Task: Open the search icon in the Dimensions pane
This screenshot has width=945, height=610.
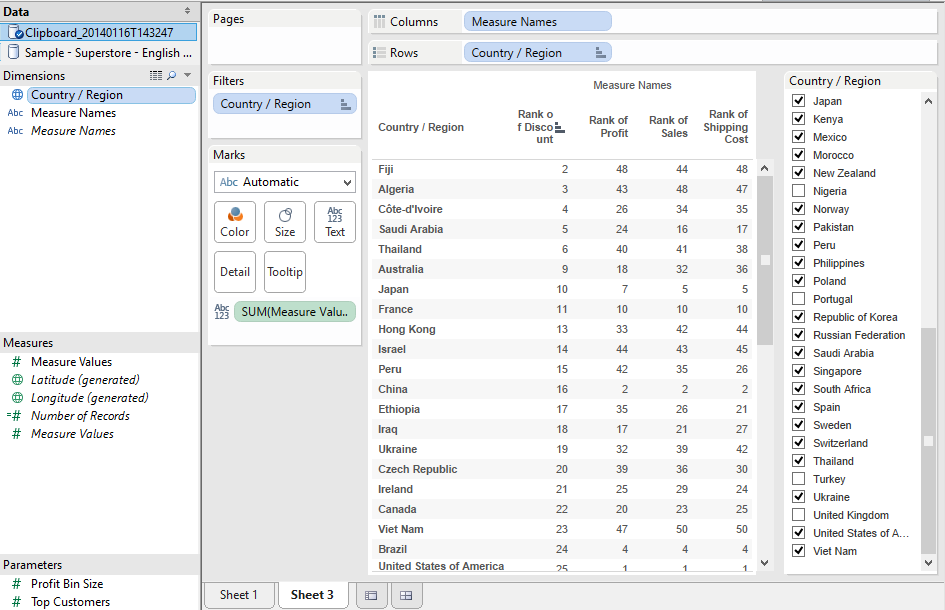Action: (x=170, y=75)
